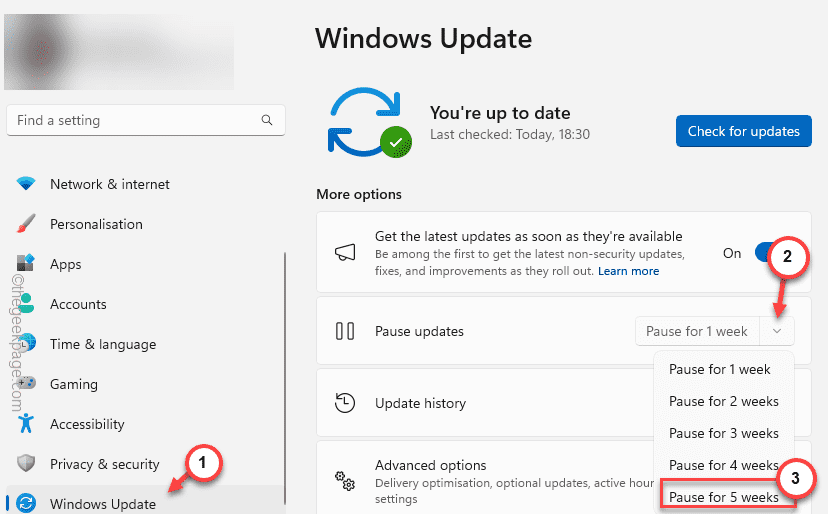Click the sidebar vertical scrollbar
The width and height of the screenshot is (828, 514).
pyautogui.click(x=285, y=378)
